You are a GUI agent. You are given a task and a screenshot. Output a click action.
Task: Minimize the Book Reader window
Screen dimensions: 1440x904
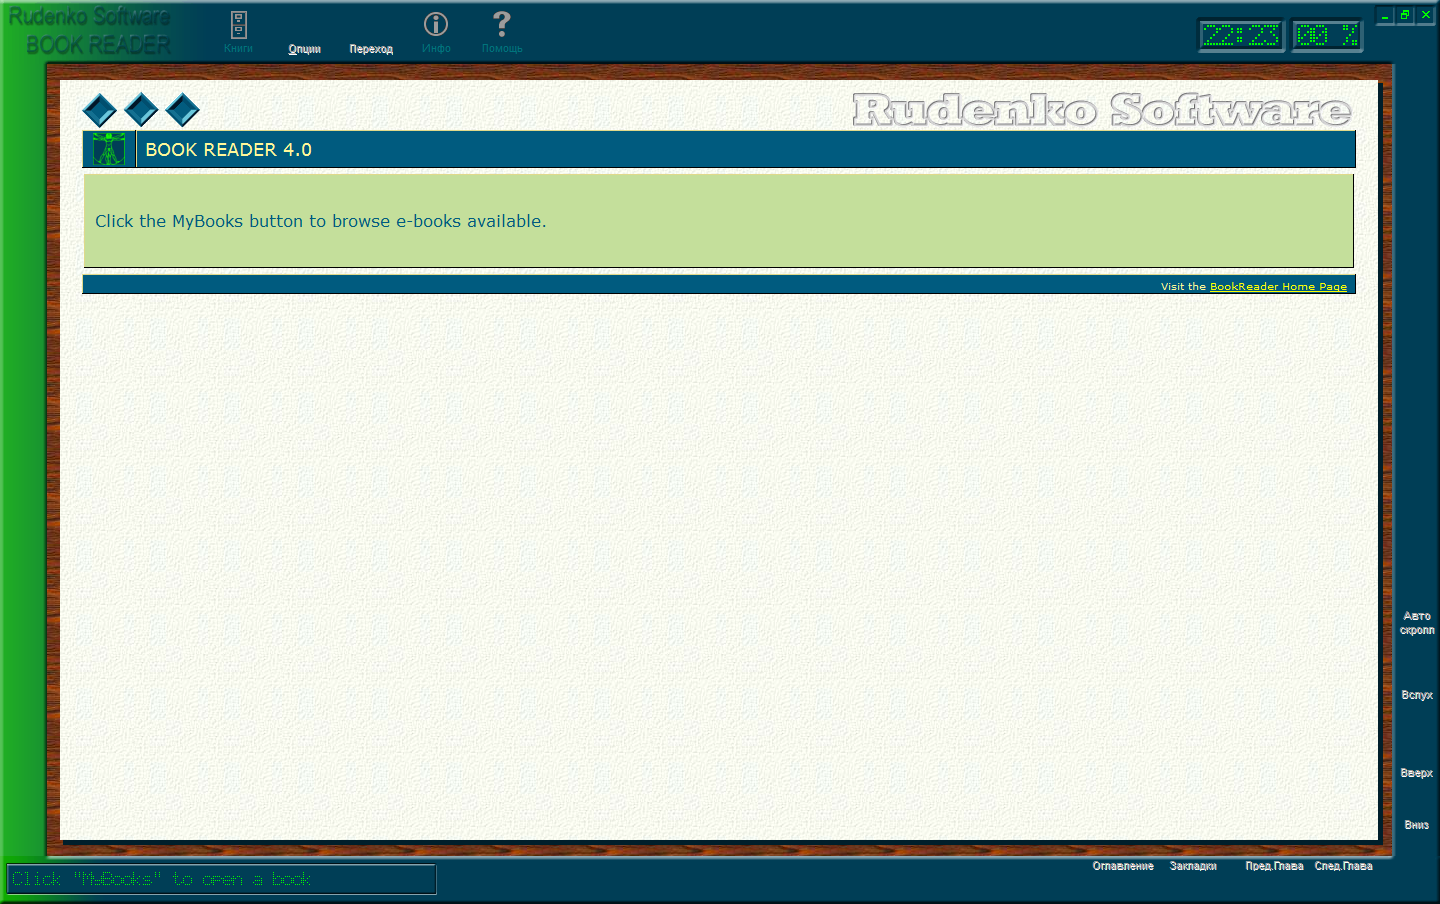click(x=1385, y=15)
